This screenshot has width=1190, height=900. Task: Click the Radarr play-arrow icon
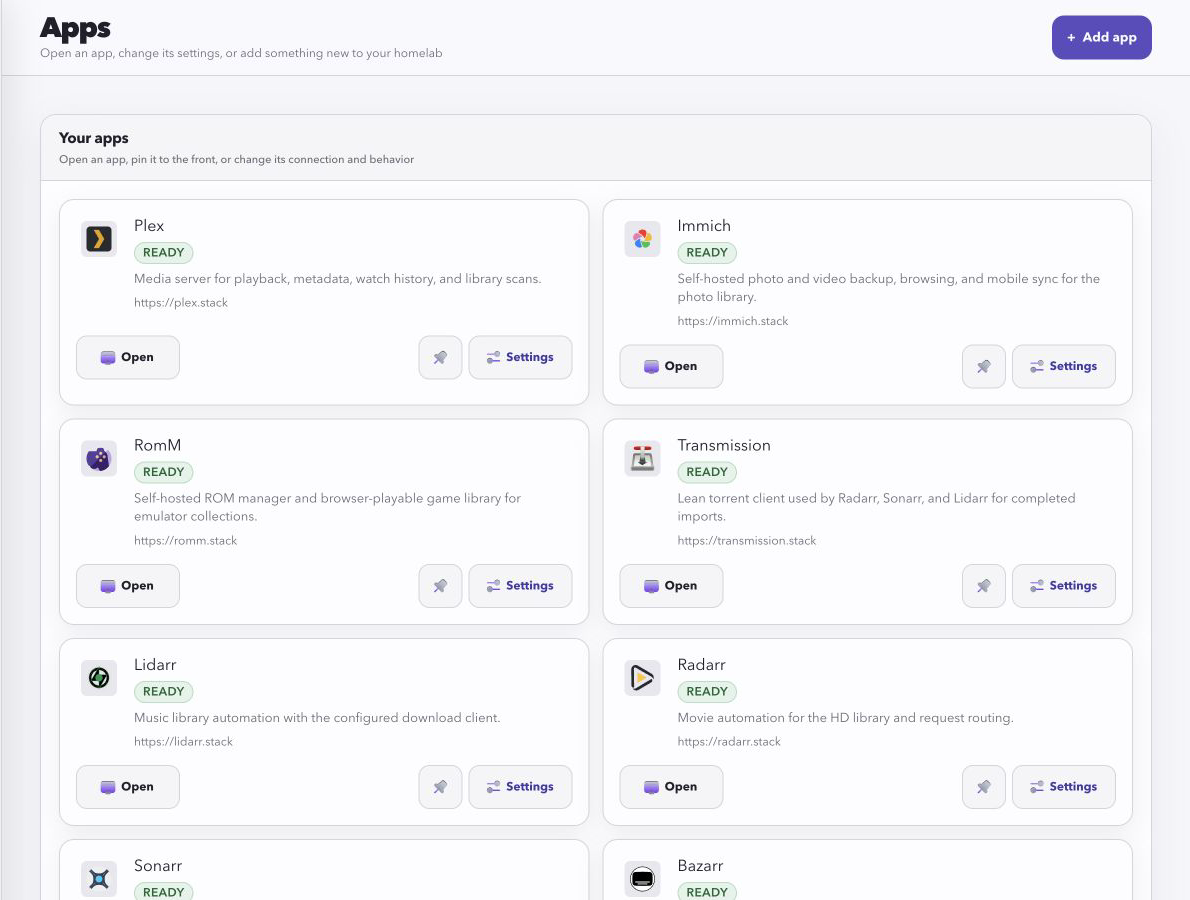(x=642, y=678)
